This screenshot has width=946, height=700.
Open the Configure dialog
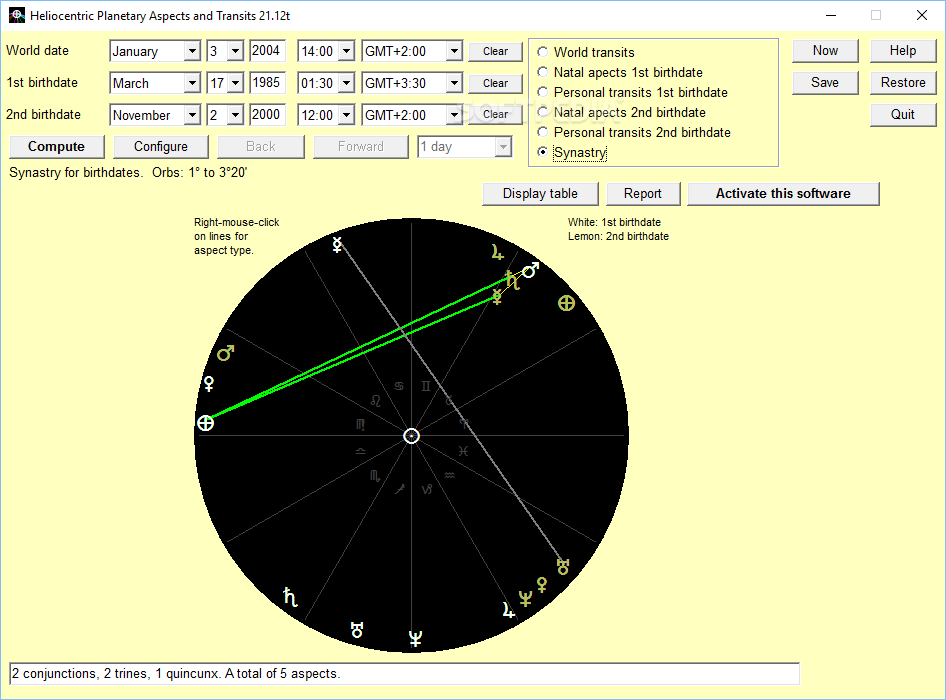160,147
